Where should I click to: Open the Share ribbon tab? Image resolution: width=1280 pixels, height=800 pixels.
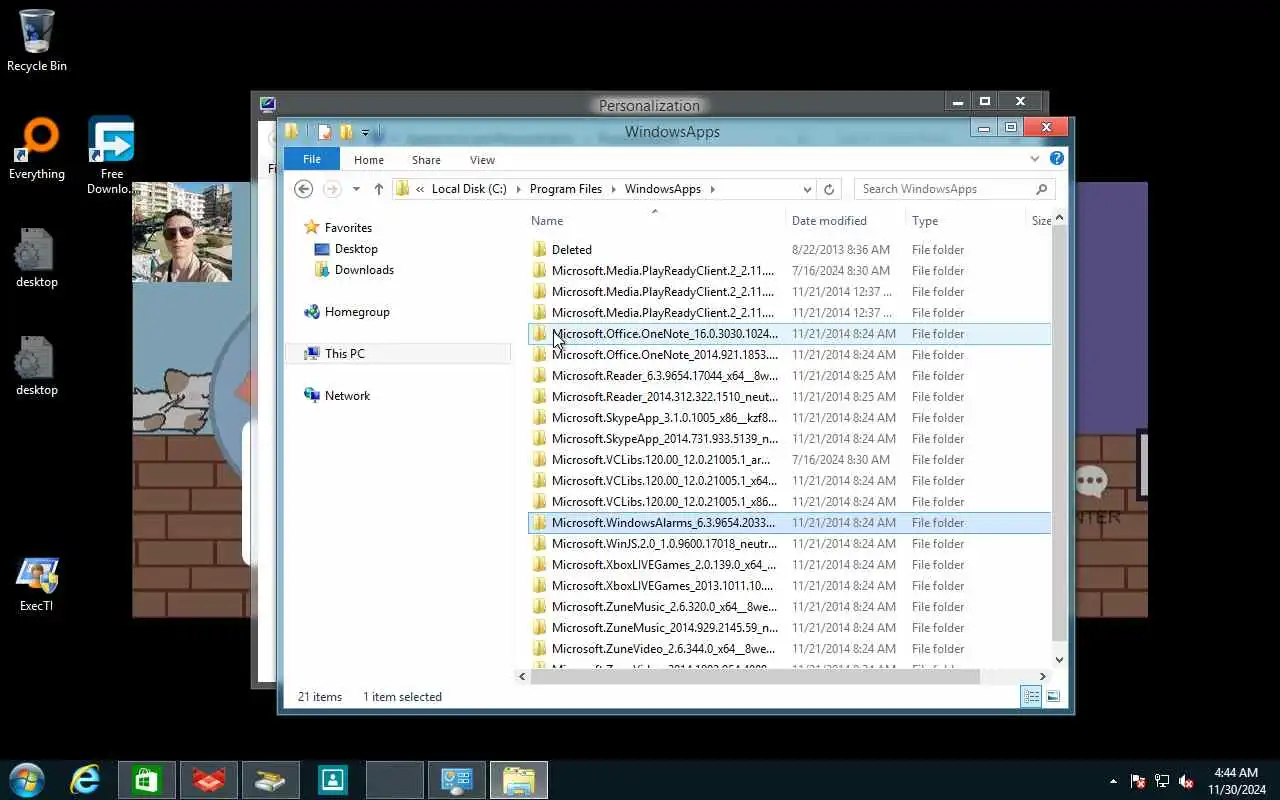tap(426, 160)
